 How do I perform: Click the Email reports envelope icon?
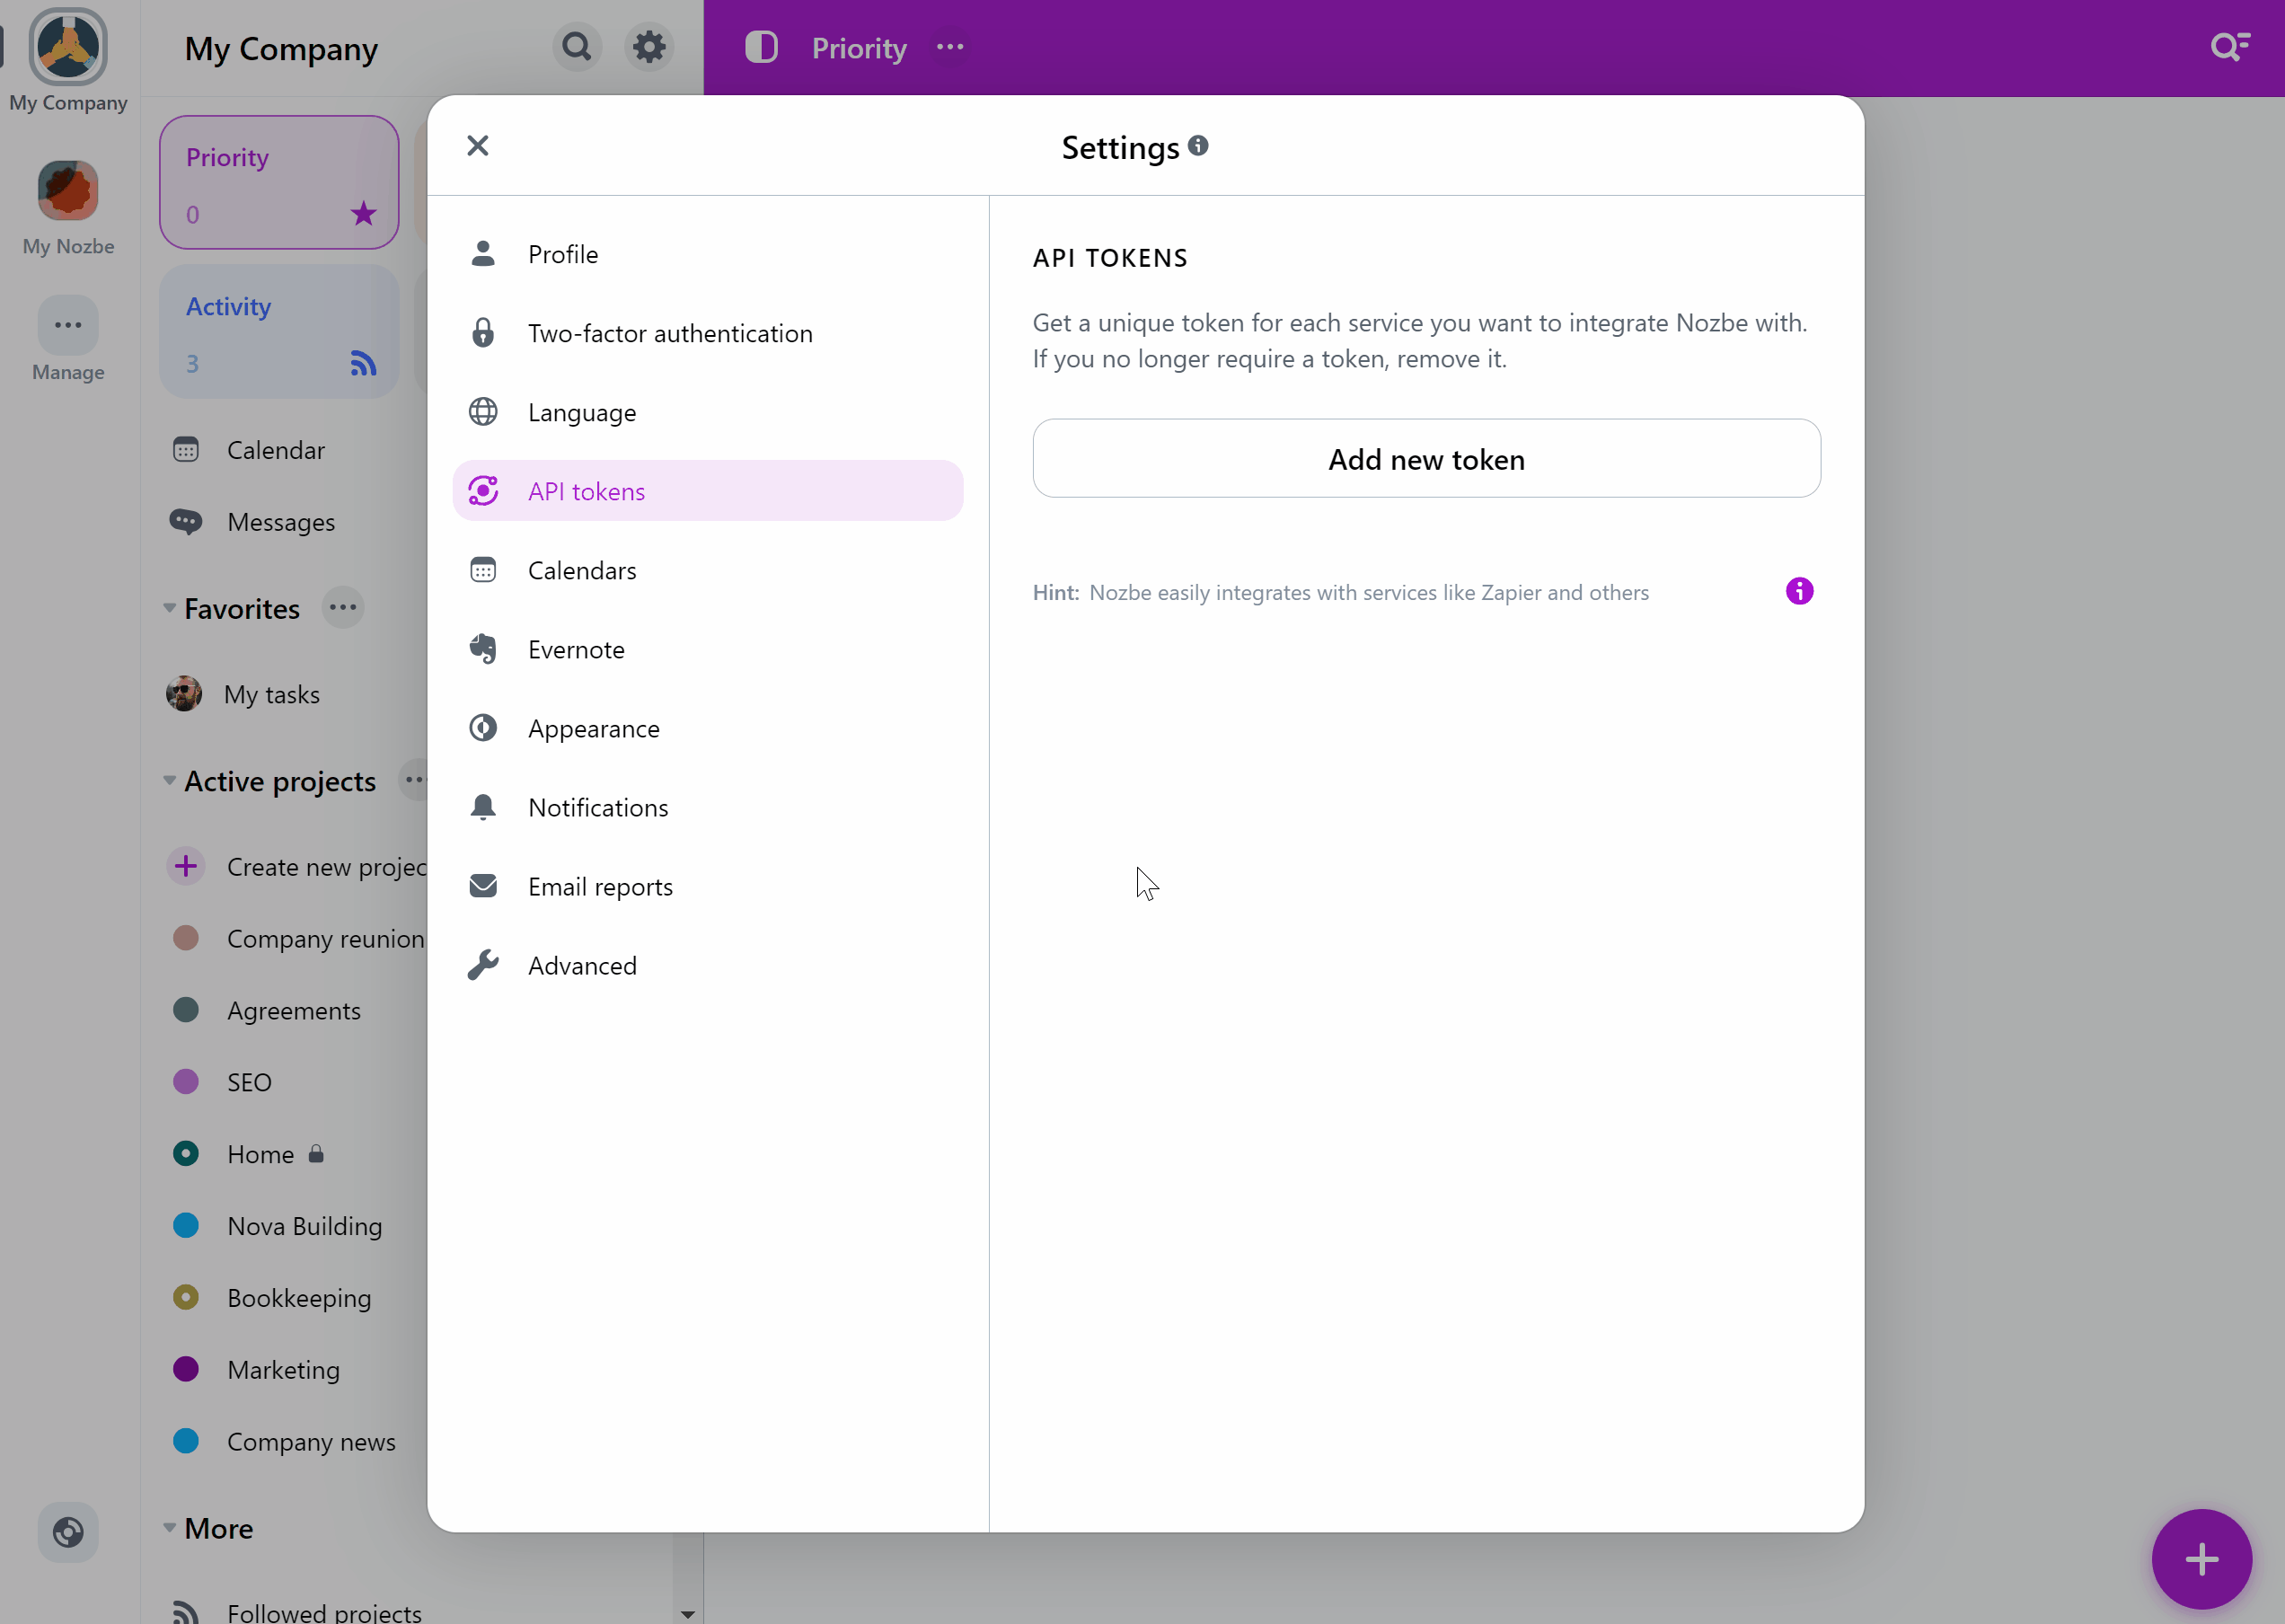click(x=481, y=886)
